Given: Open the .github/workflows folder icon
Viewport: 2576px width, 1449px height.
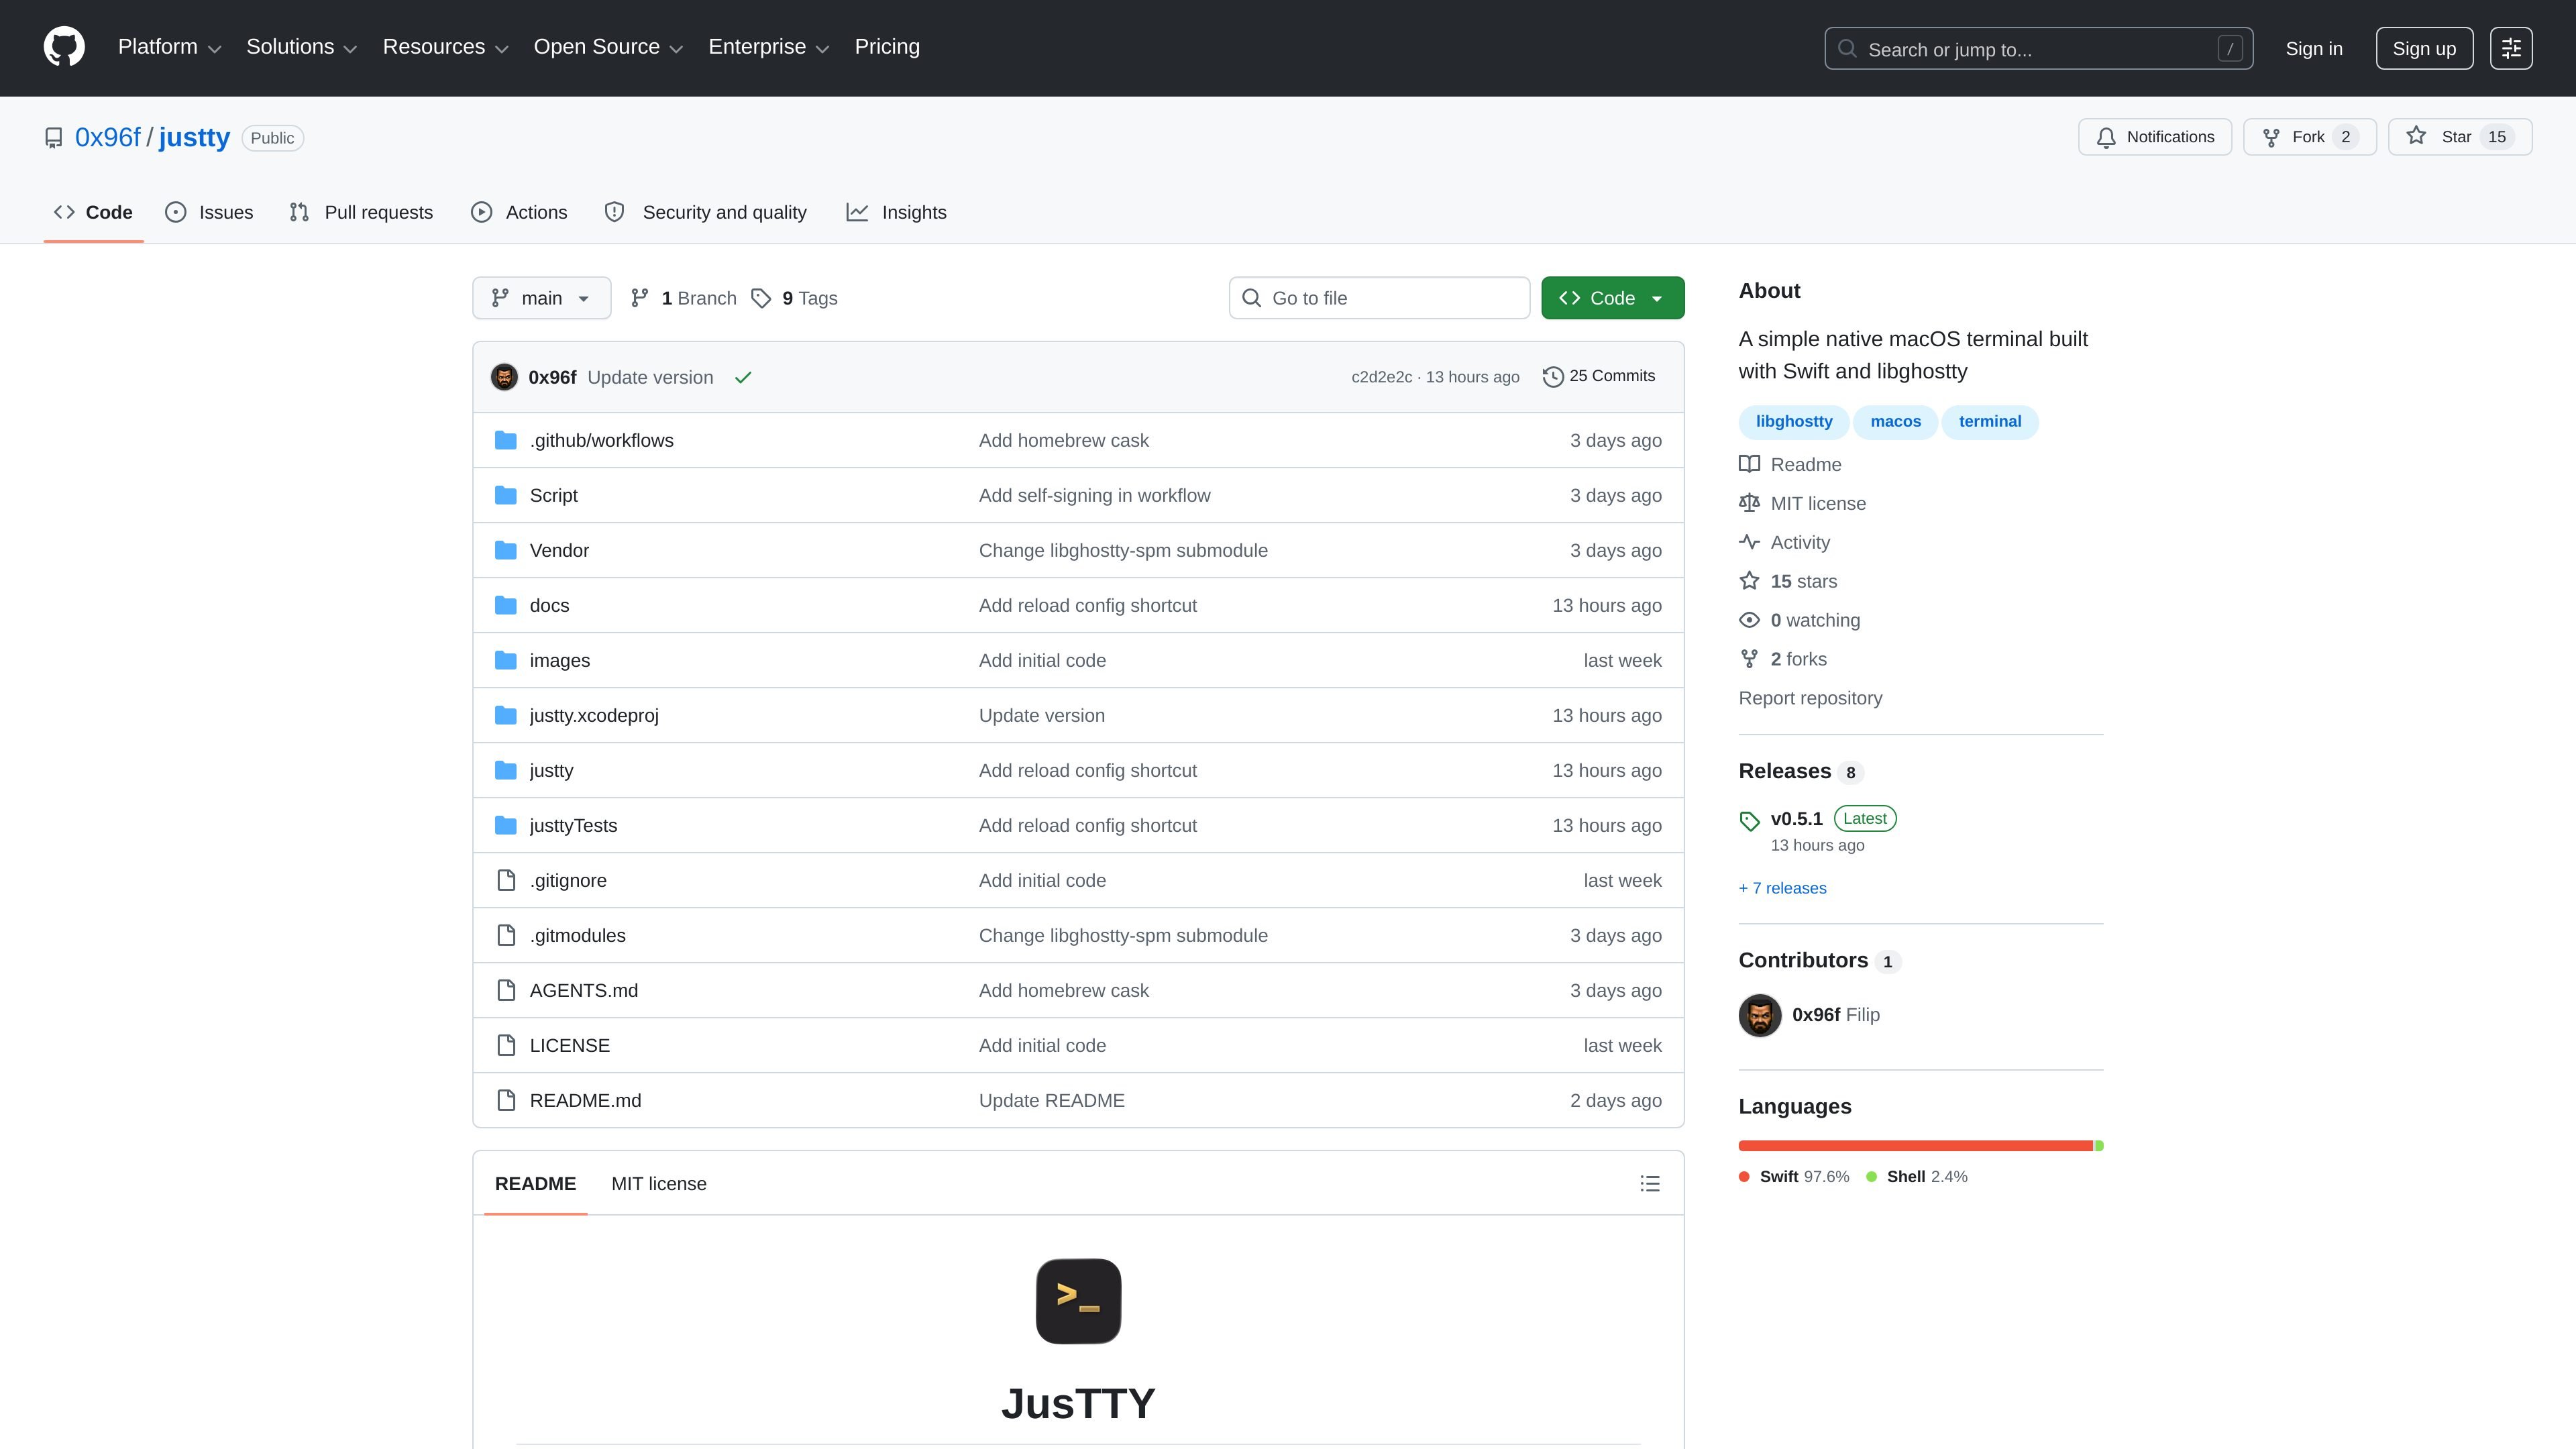Looking at the screenshot, I should [x=506, y=440].
